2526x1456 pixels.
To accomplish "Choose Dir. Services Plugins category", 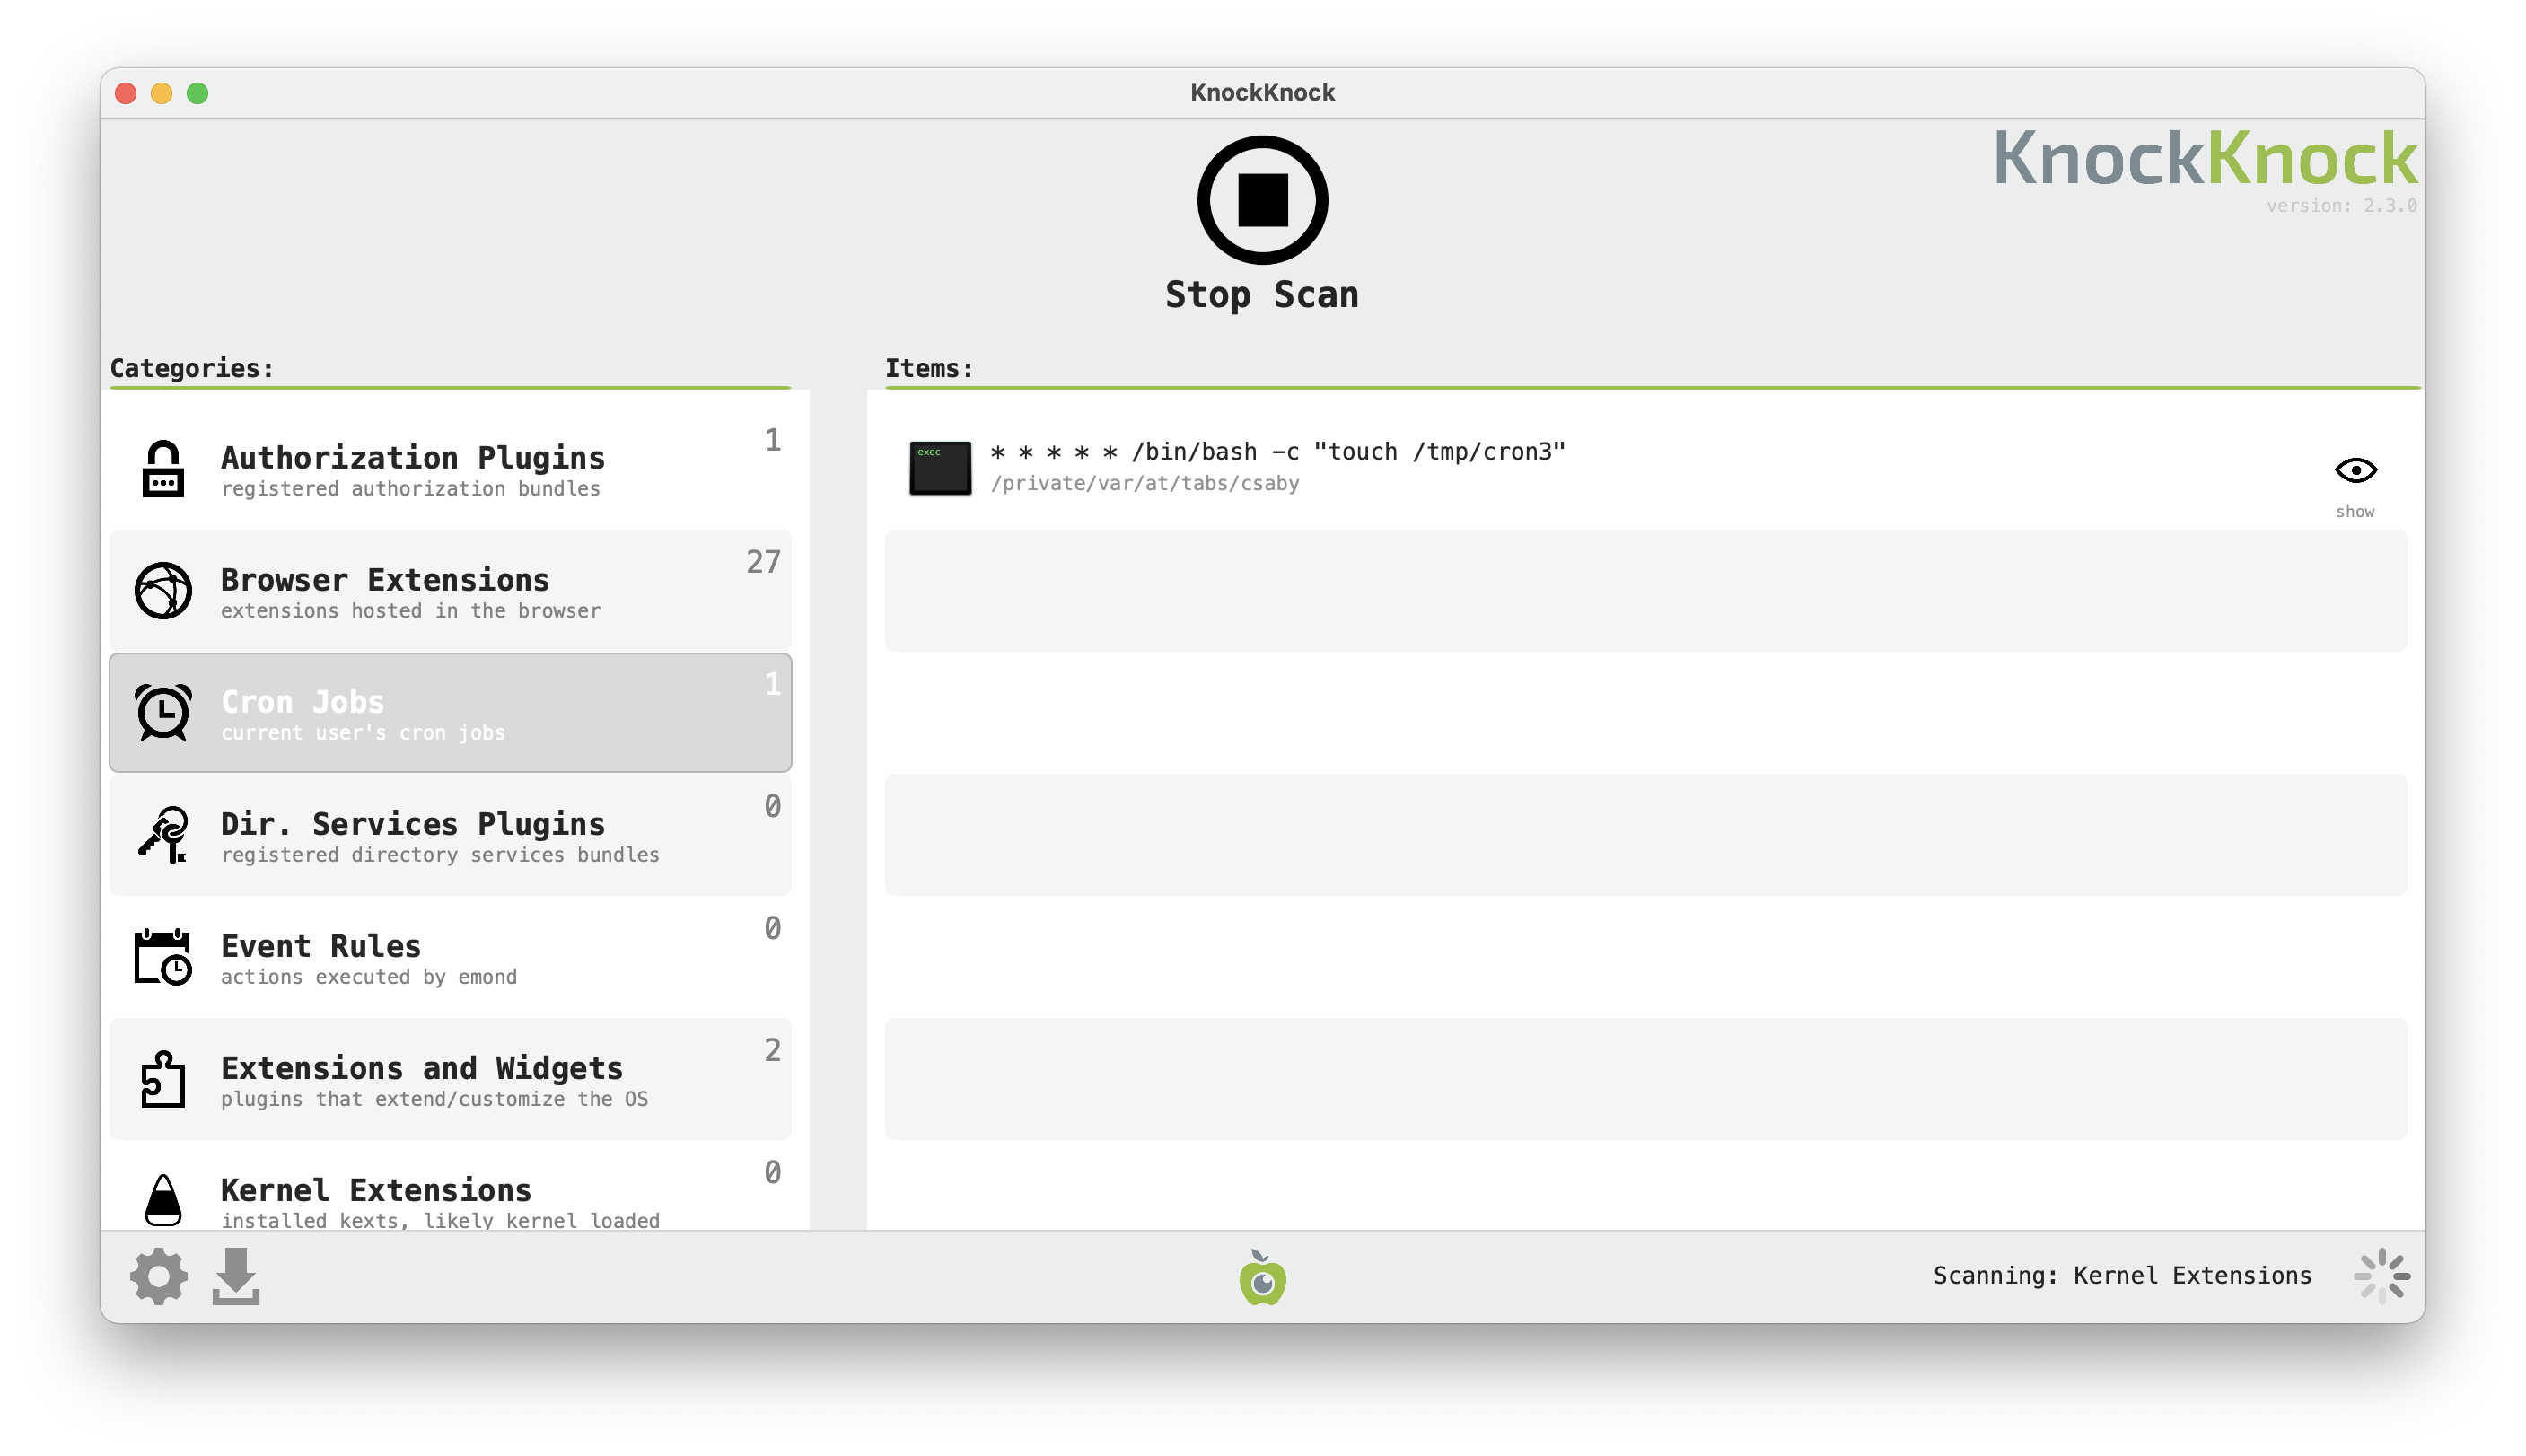I will [x=450, y=835].
